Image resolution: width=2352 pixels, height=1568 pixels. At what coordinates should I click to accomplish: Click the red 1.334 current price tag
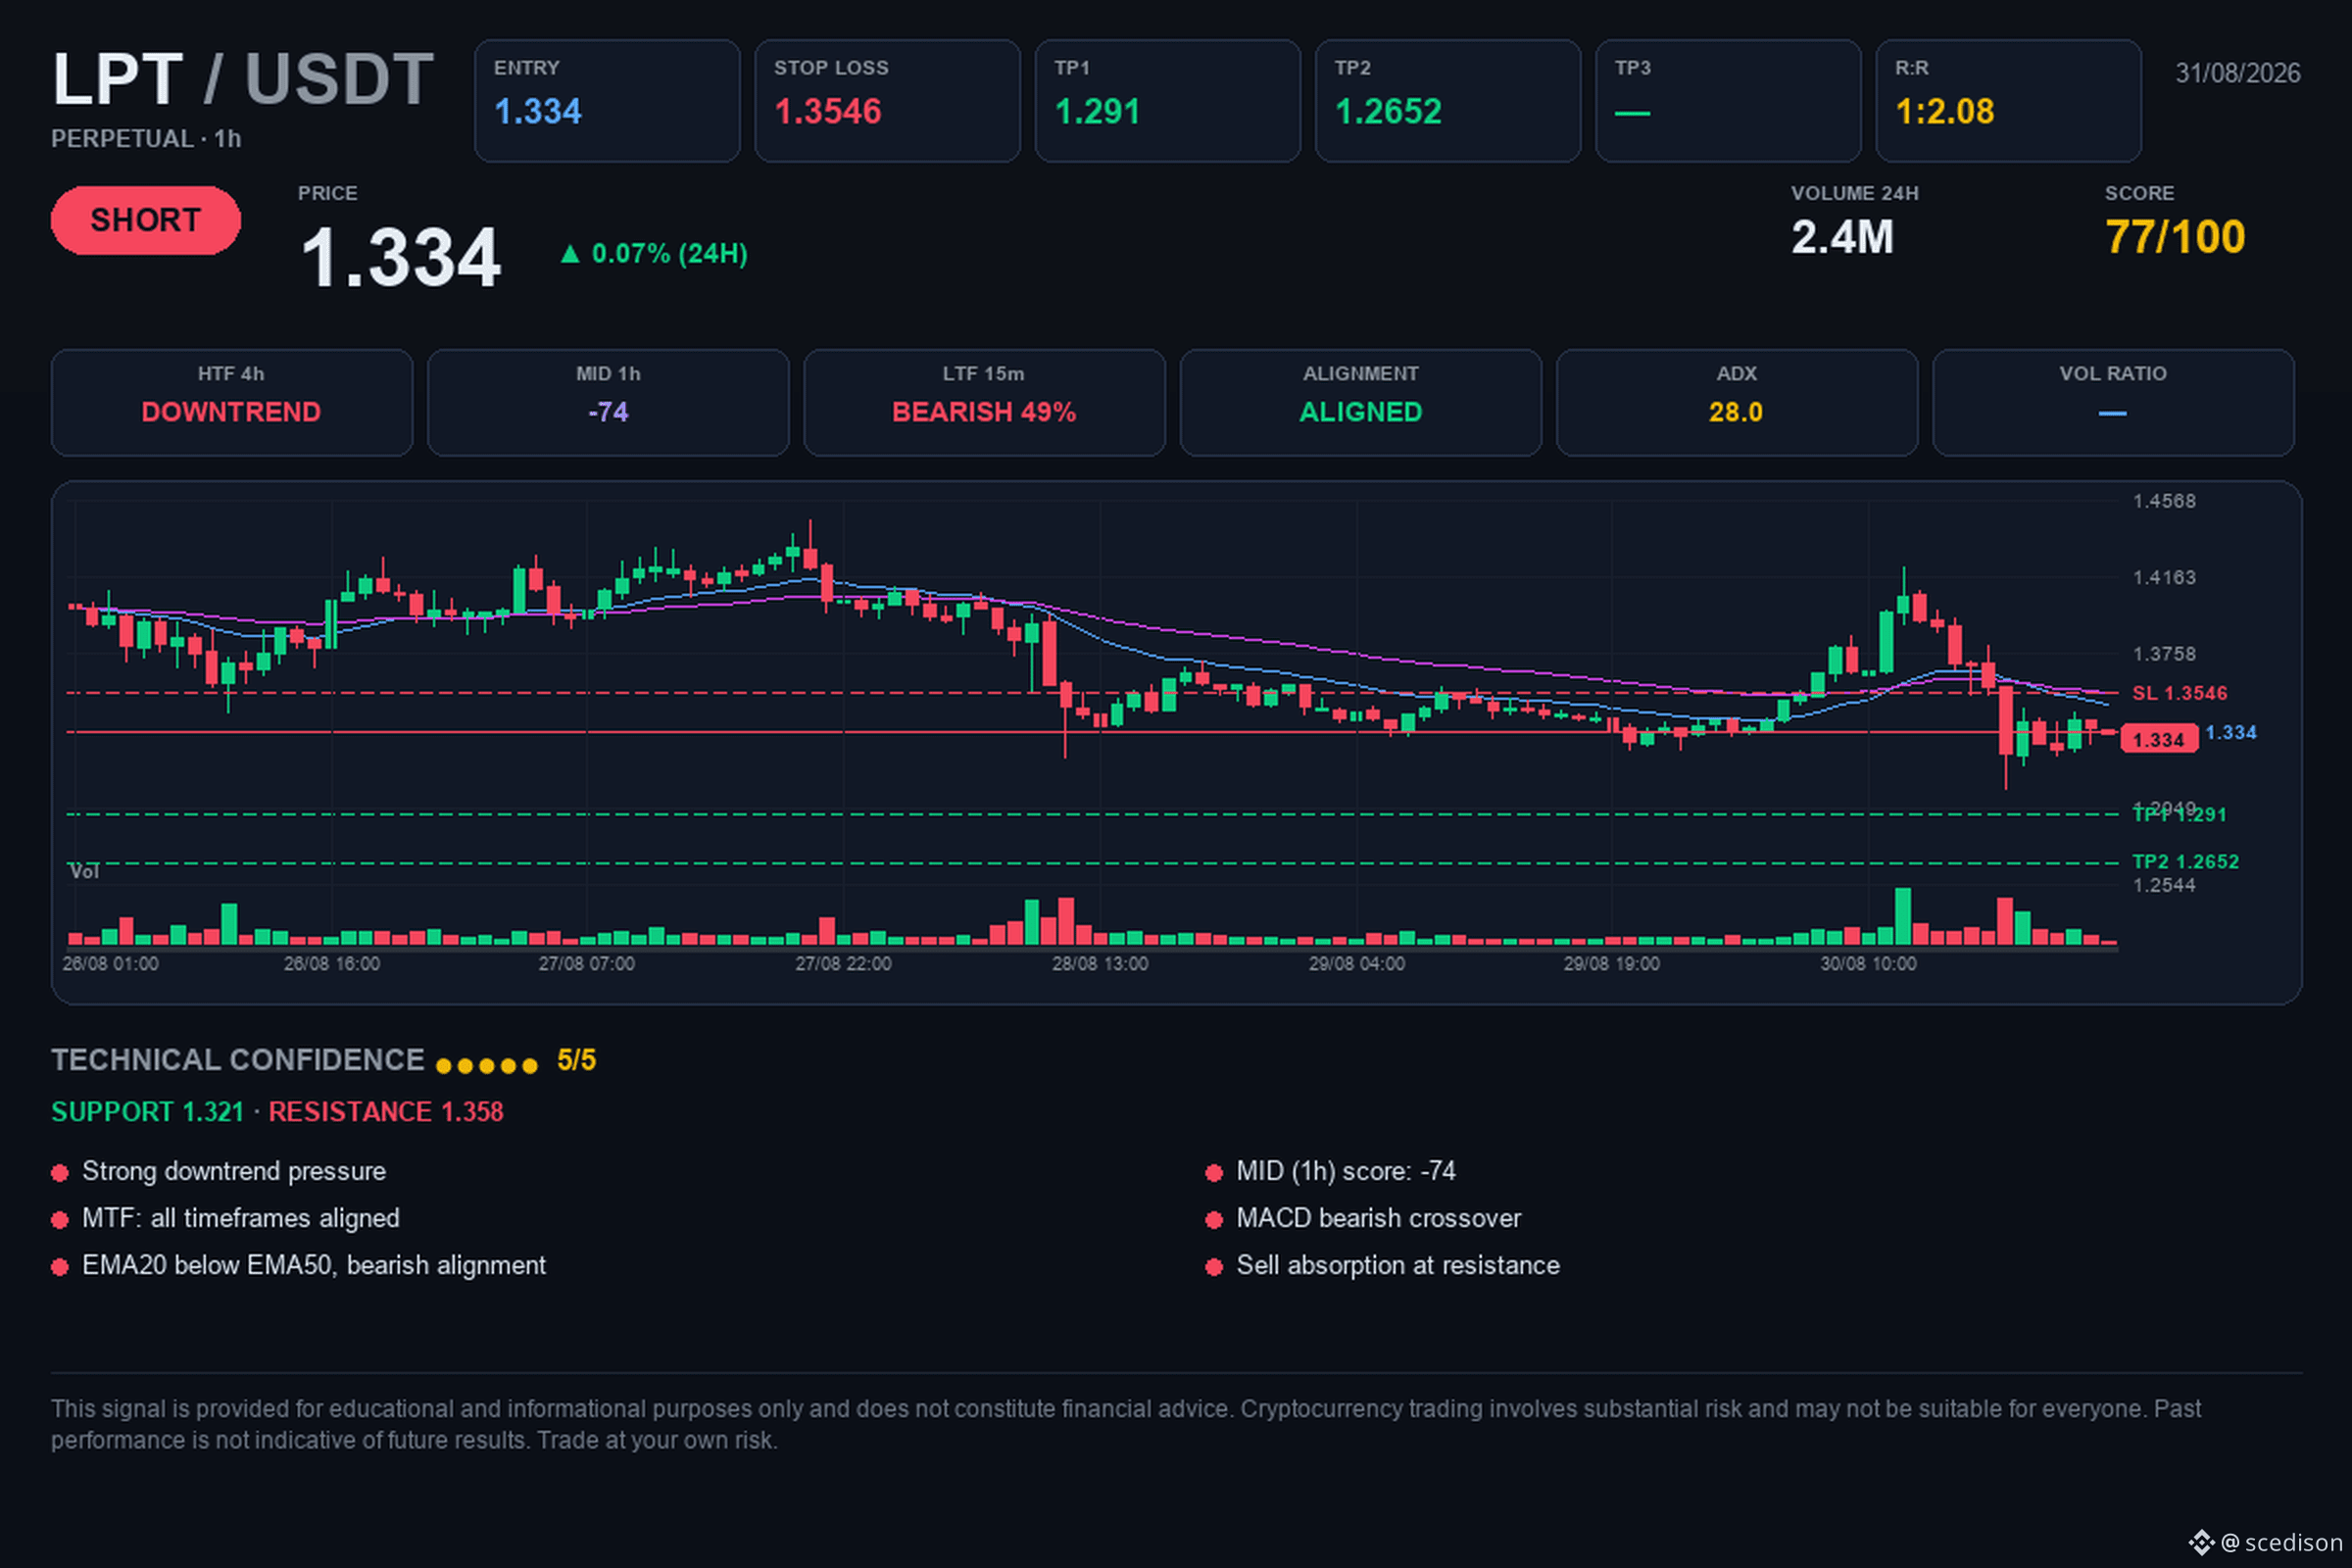2159,740
